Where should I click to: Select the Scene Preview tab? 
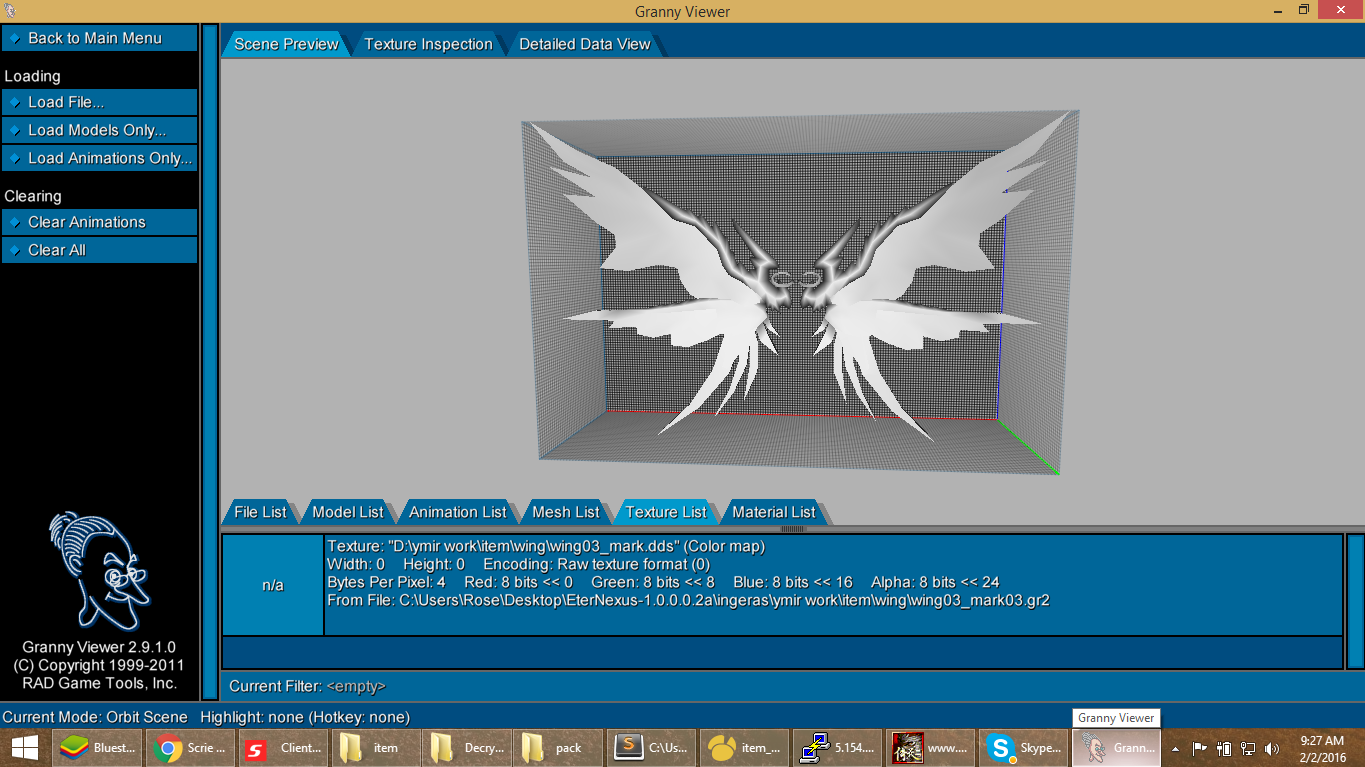click(x=287, y=44)
